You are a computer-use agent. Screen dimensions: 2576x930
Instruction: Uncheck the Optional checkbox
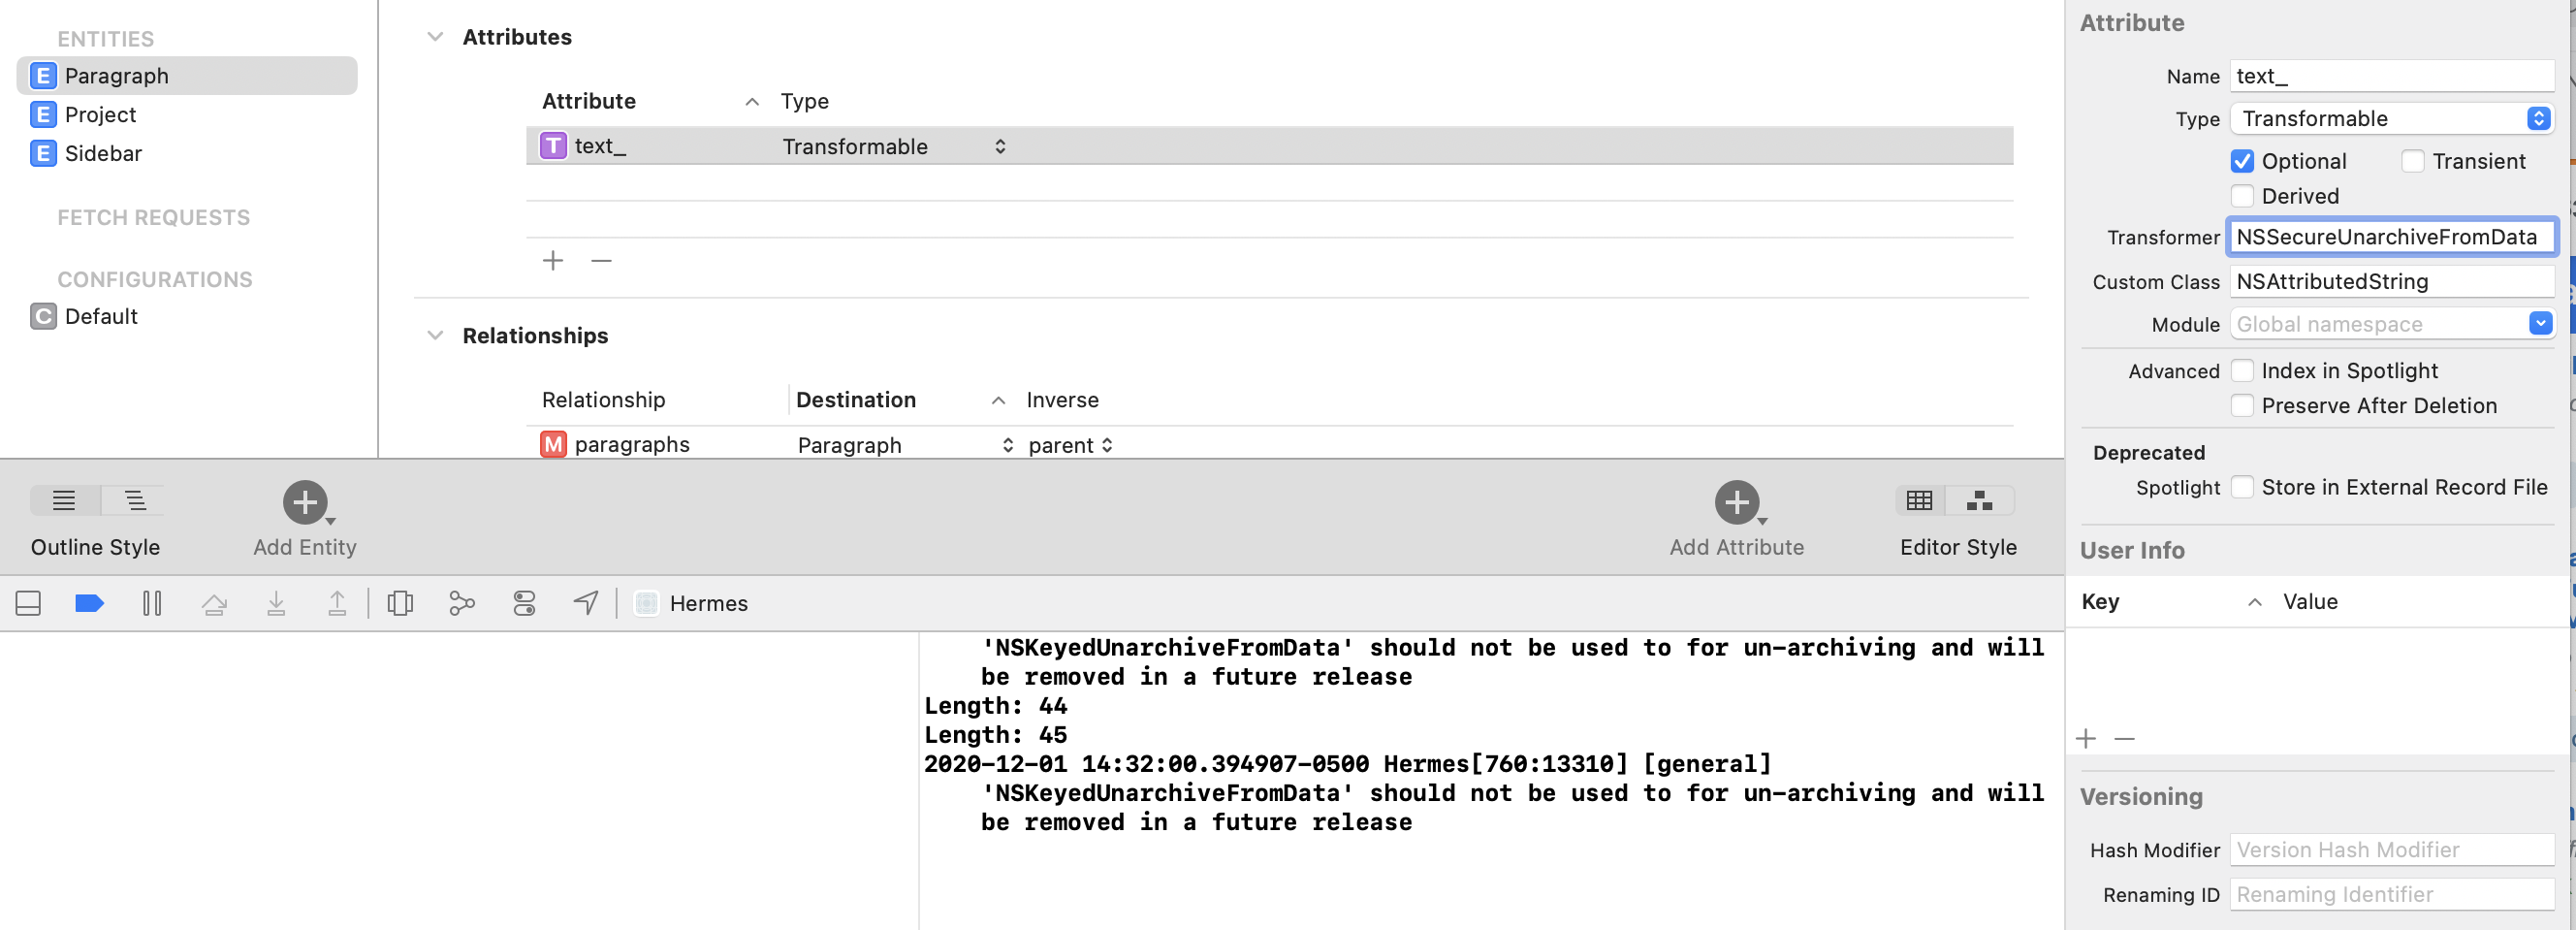(2242, 162)
